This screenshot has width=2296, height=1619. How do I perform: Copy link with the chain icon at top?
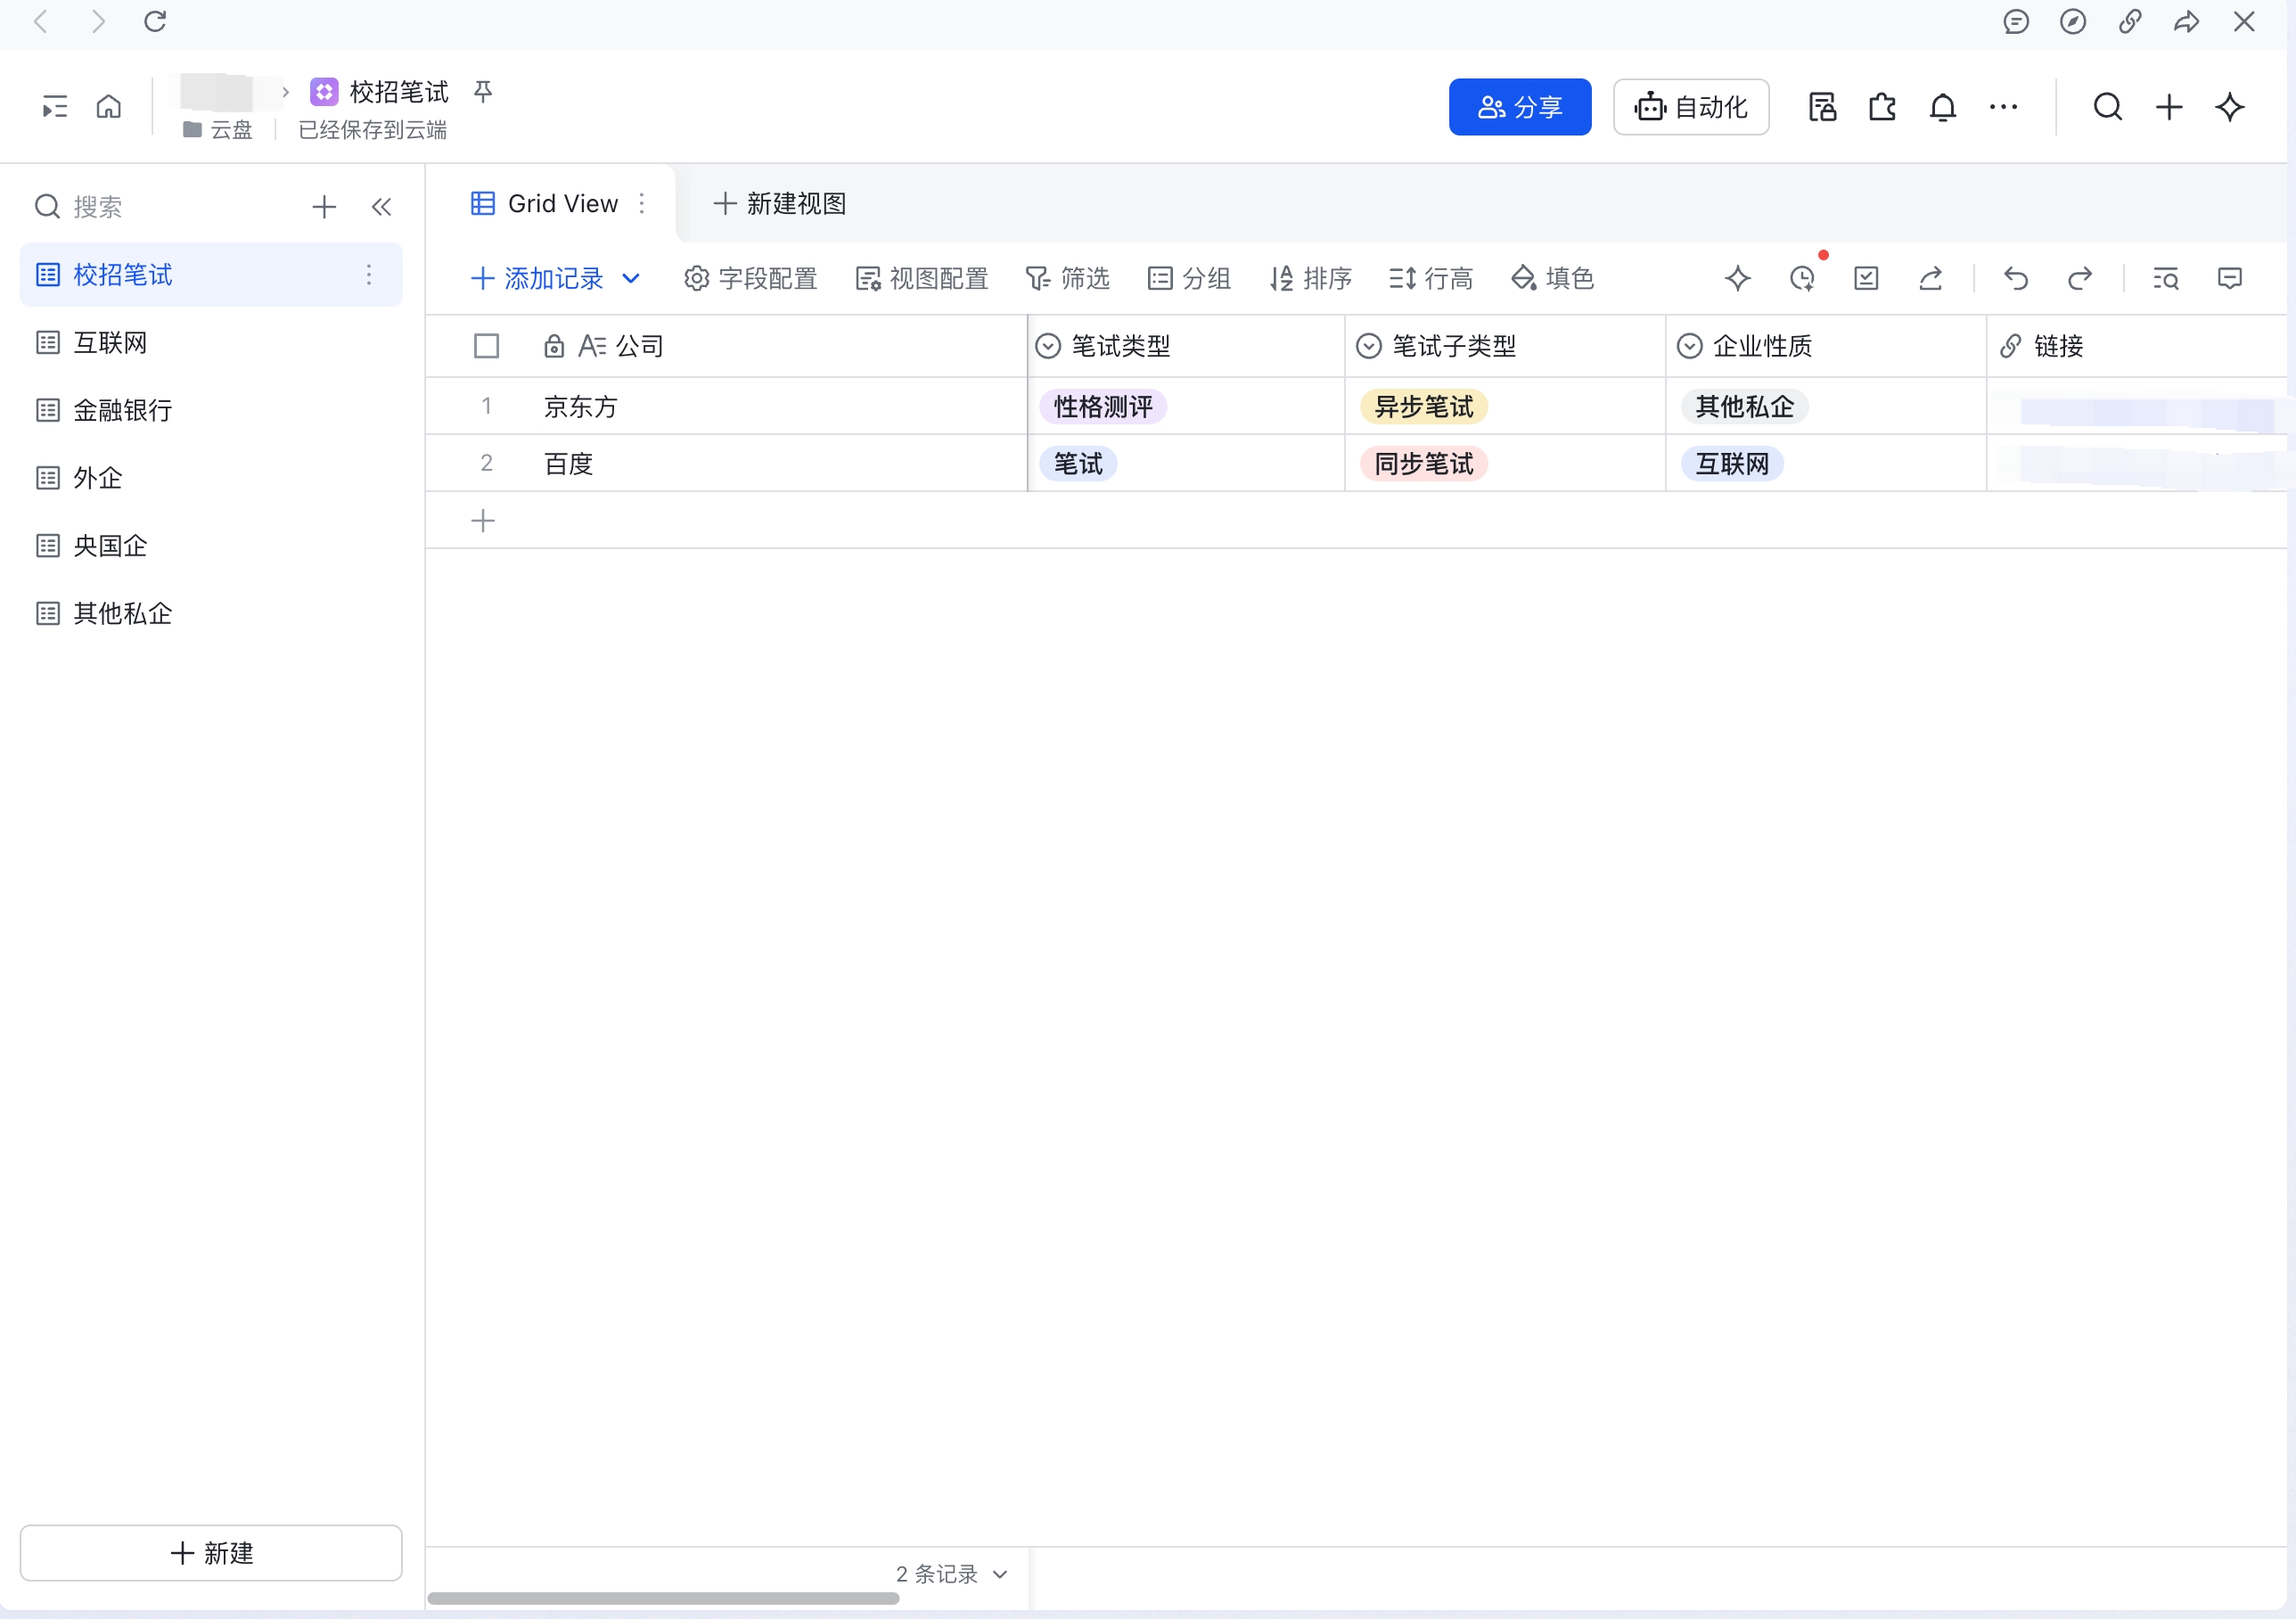pyautogui.click(x=2130, y=22)
